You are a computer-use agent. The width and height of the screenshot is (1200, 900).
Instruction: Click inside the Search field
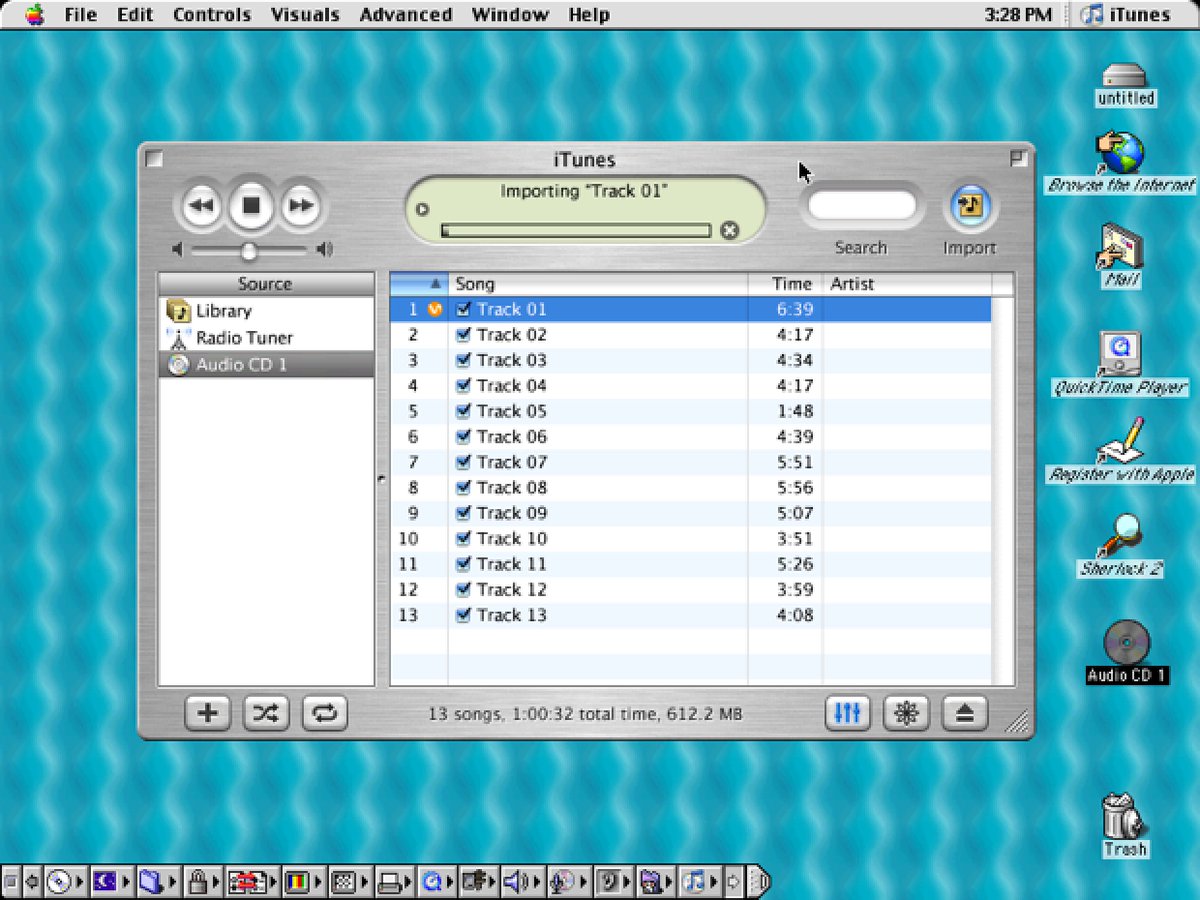(x=861, y=205)
